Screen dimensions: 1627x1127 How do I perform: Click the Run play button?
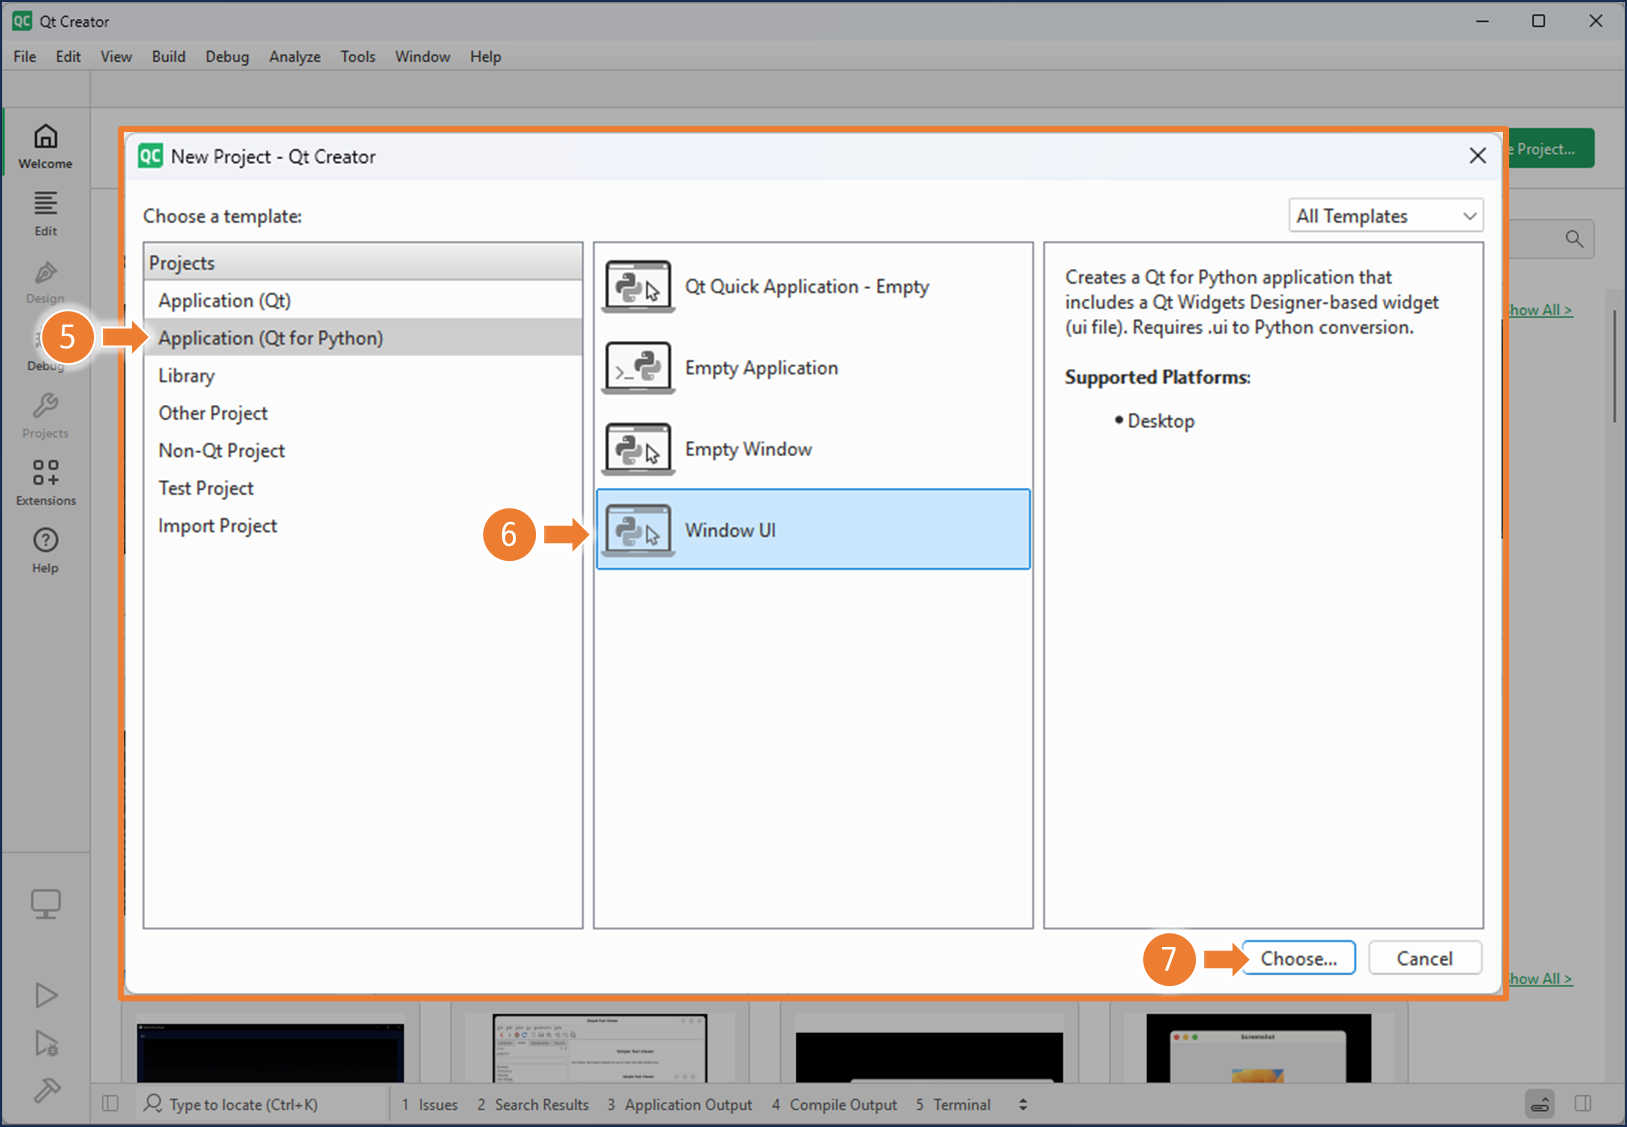coord(45,995)
